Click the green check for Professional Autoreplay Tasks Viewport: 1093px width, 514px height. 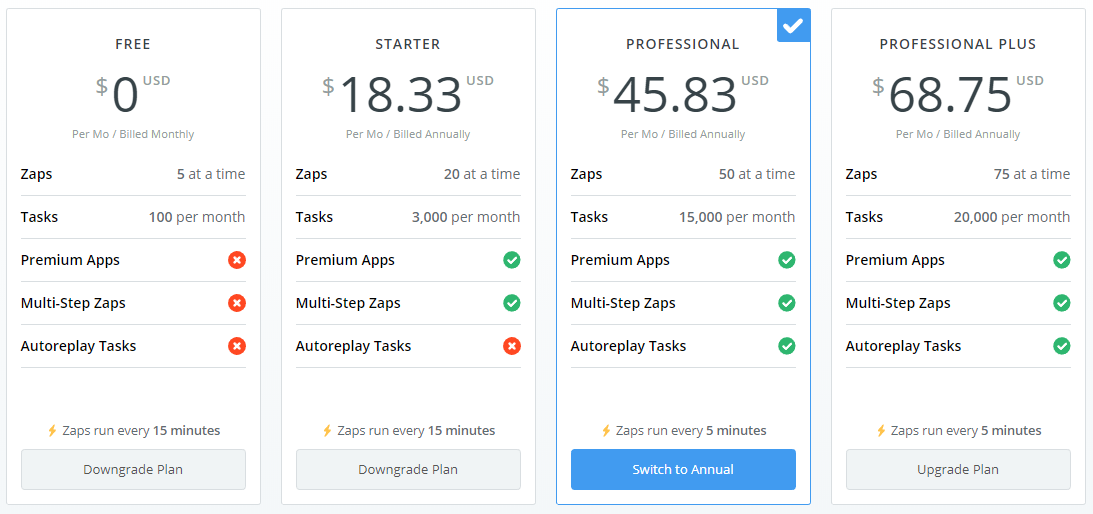tap(787, 346)
